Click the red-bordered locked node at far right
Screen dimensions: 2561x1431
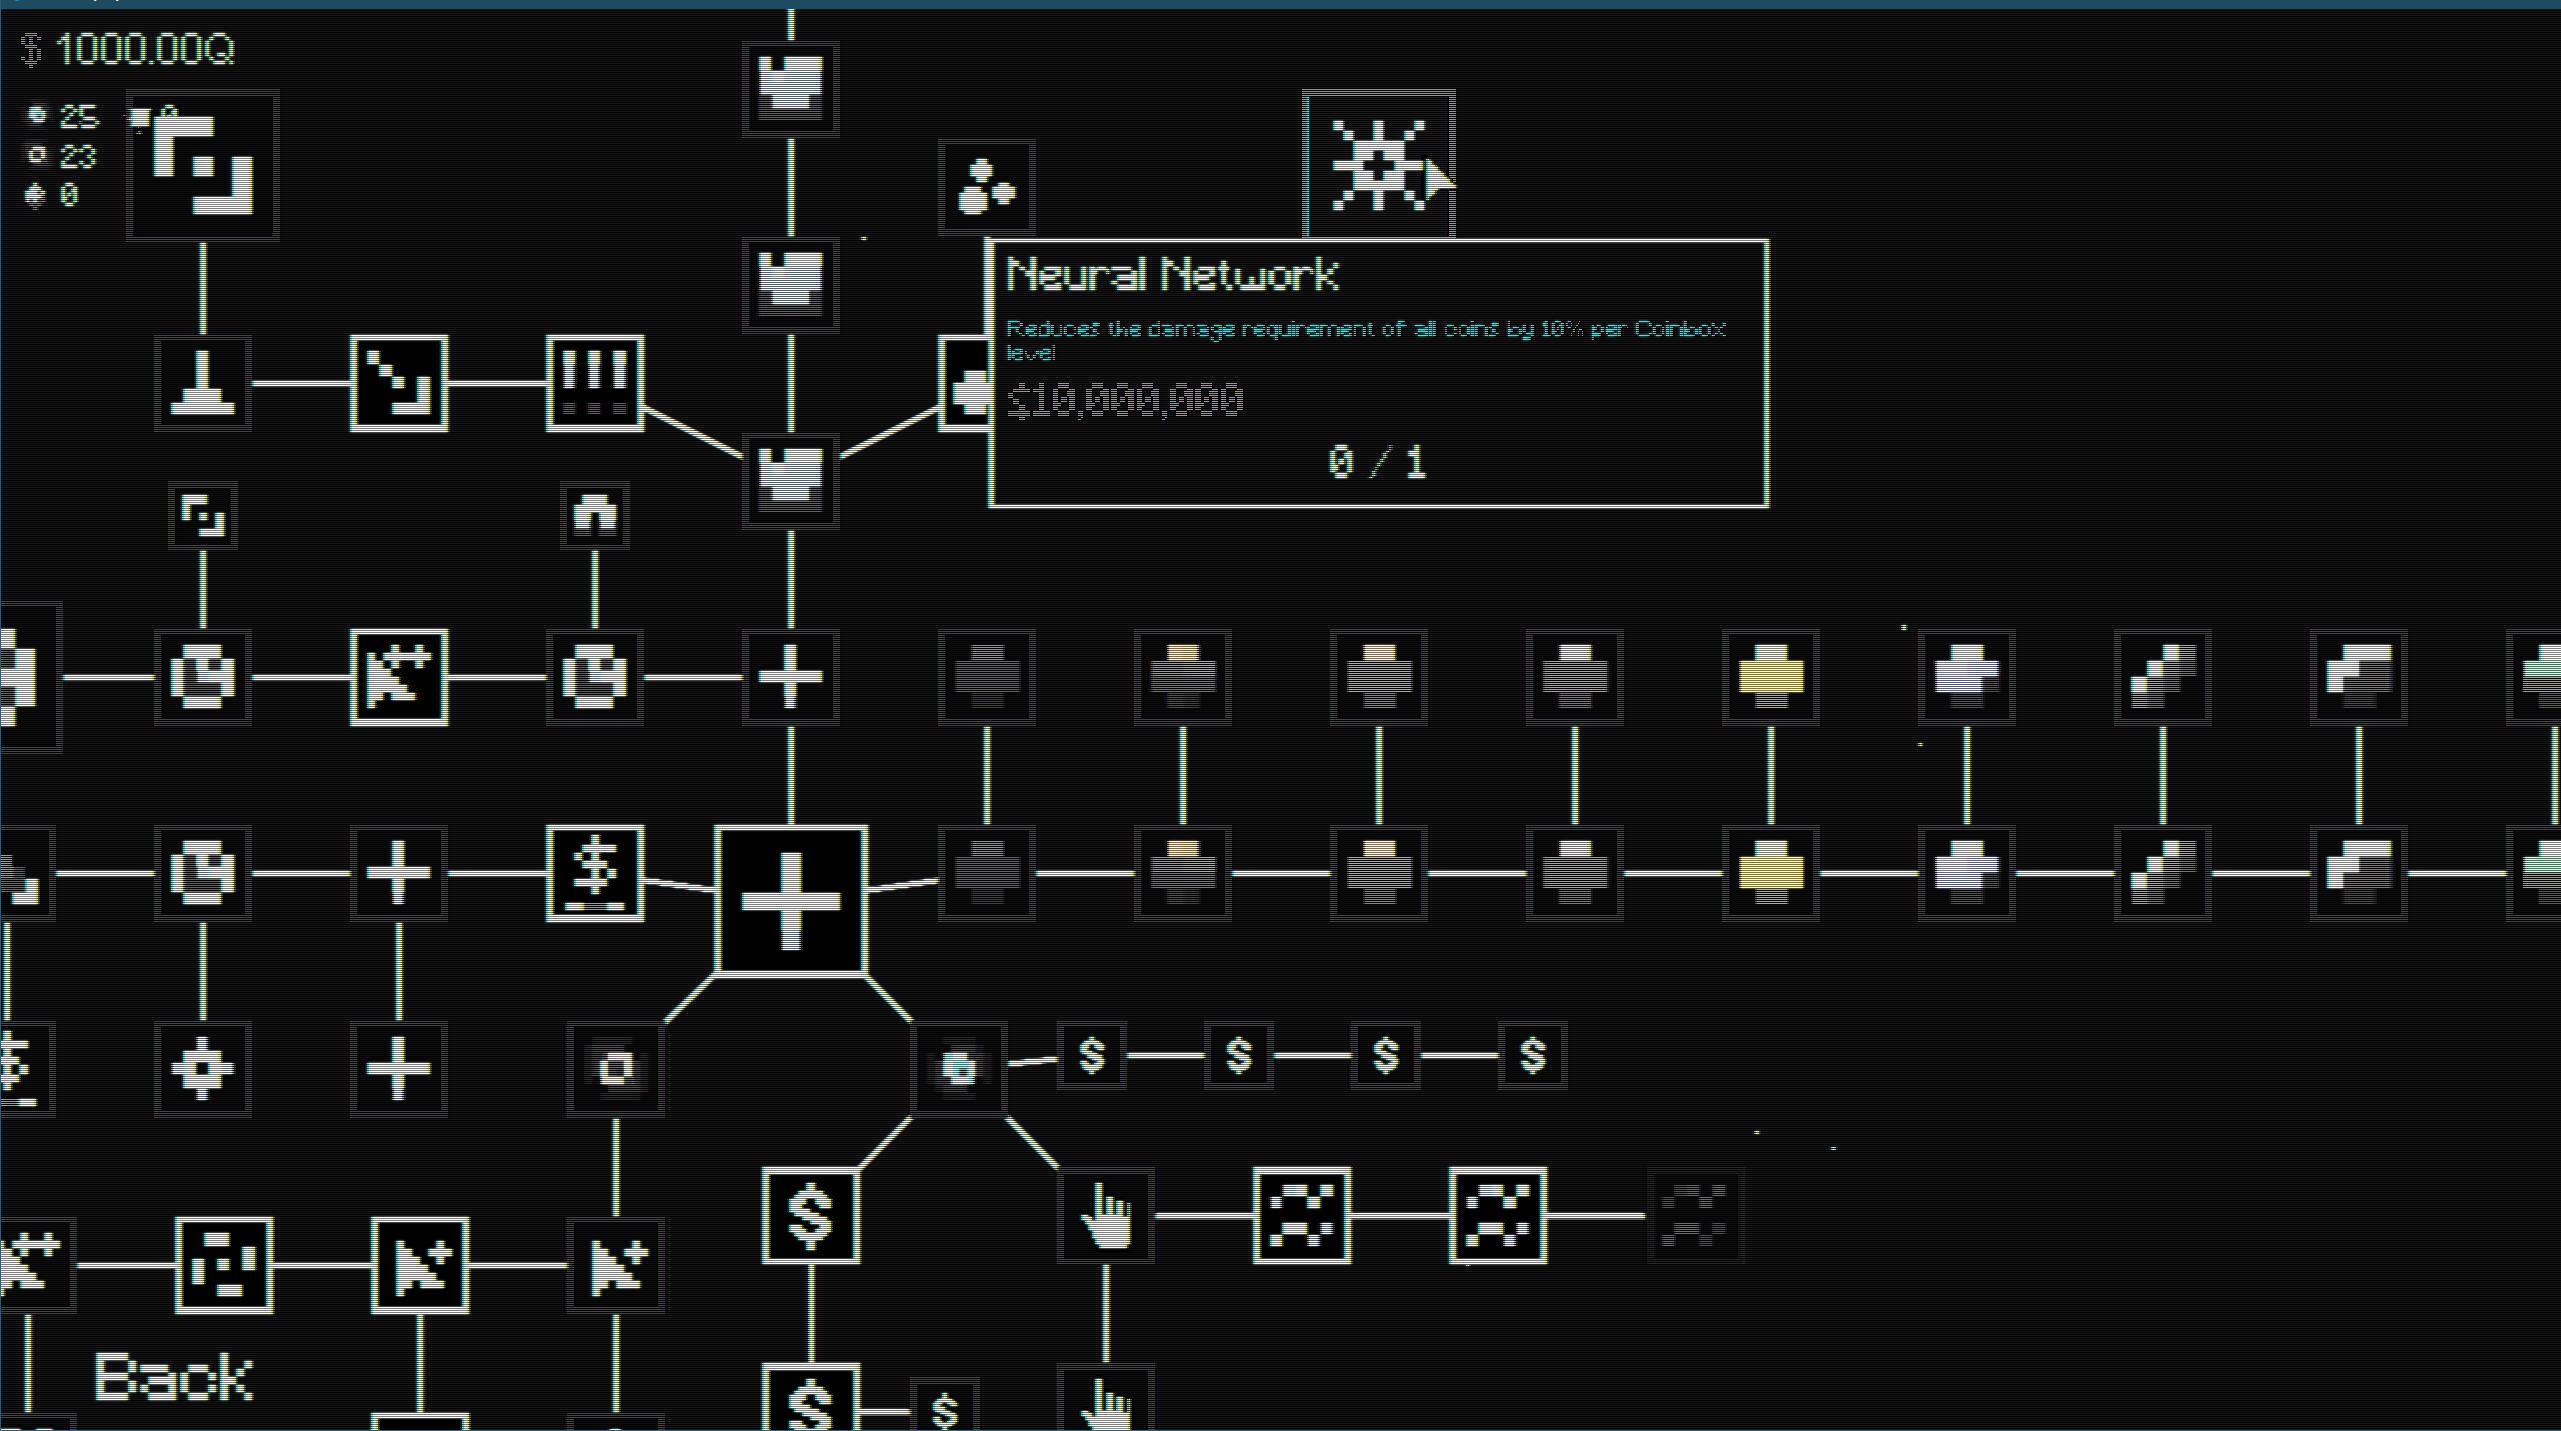(1694, 1217)
